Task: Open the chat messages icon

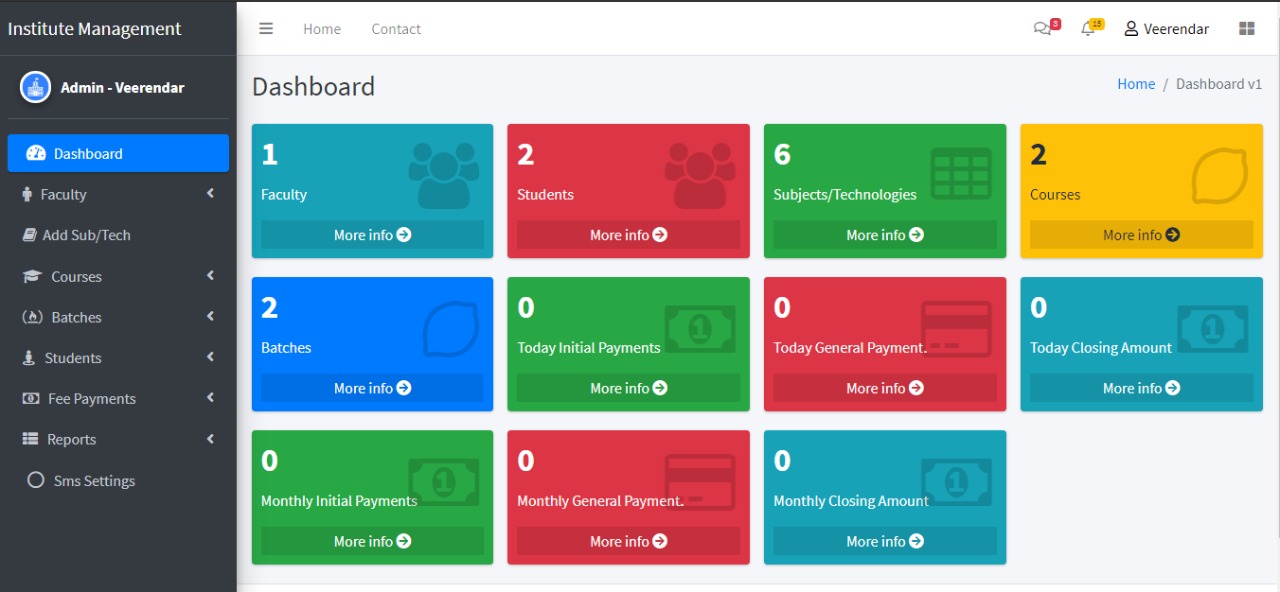Action: coord(1042,29)
